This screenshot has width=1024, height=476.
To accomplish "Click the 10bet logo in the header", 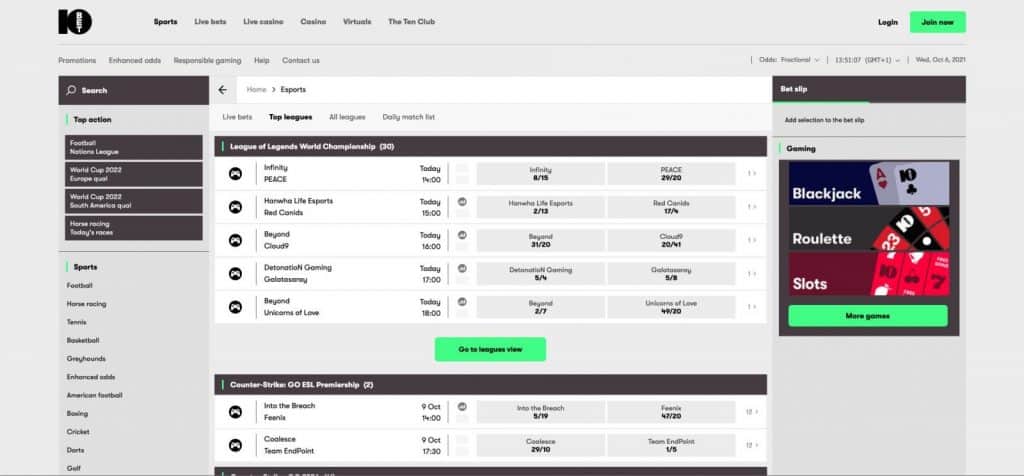I will [75, 21].
